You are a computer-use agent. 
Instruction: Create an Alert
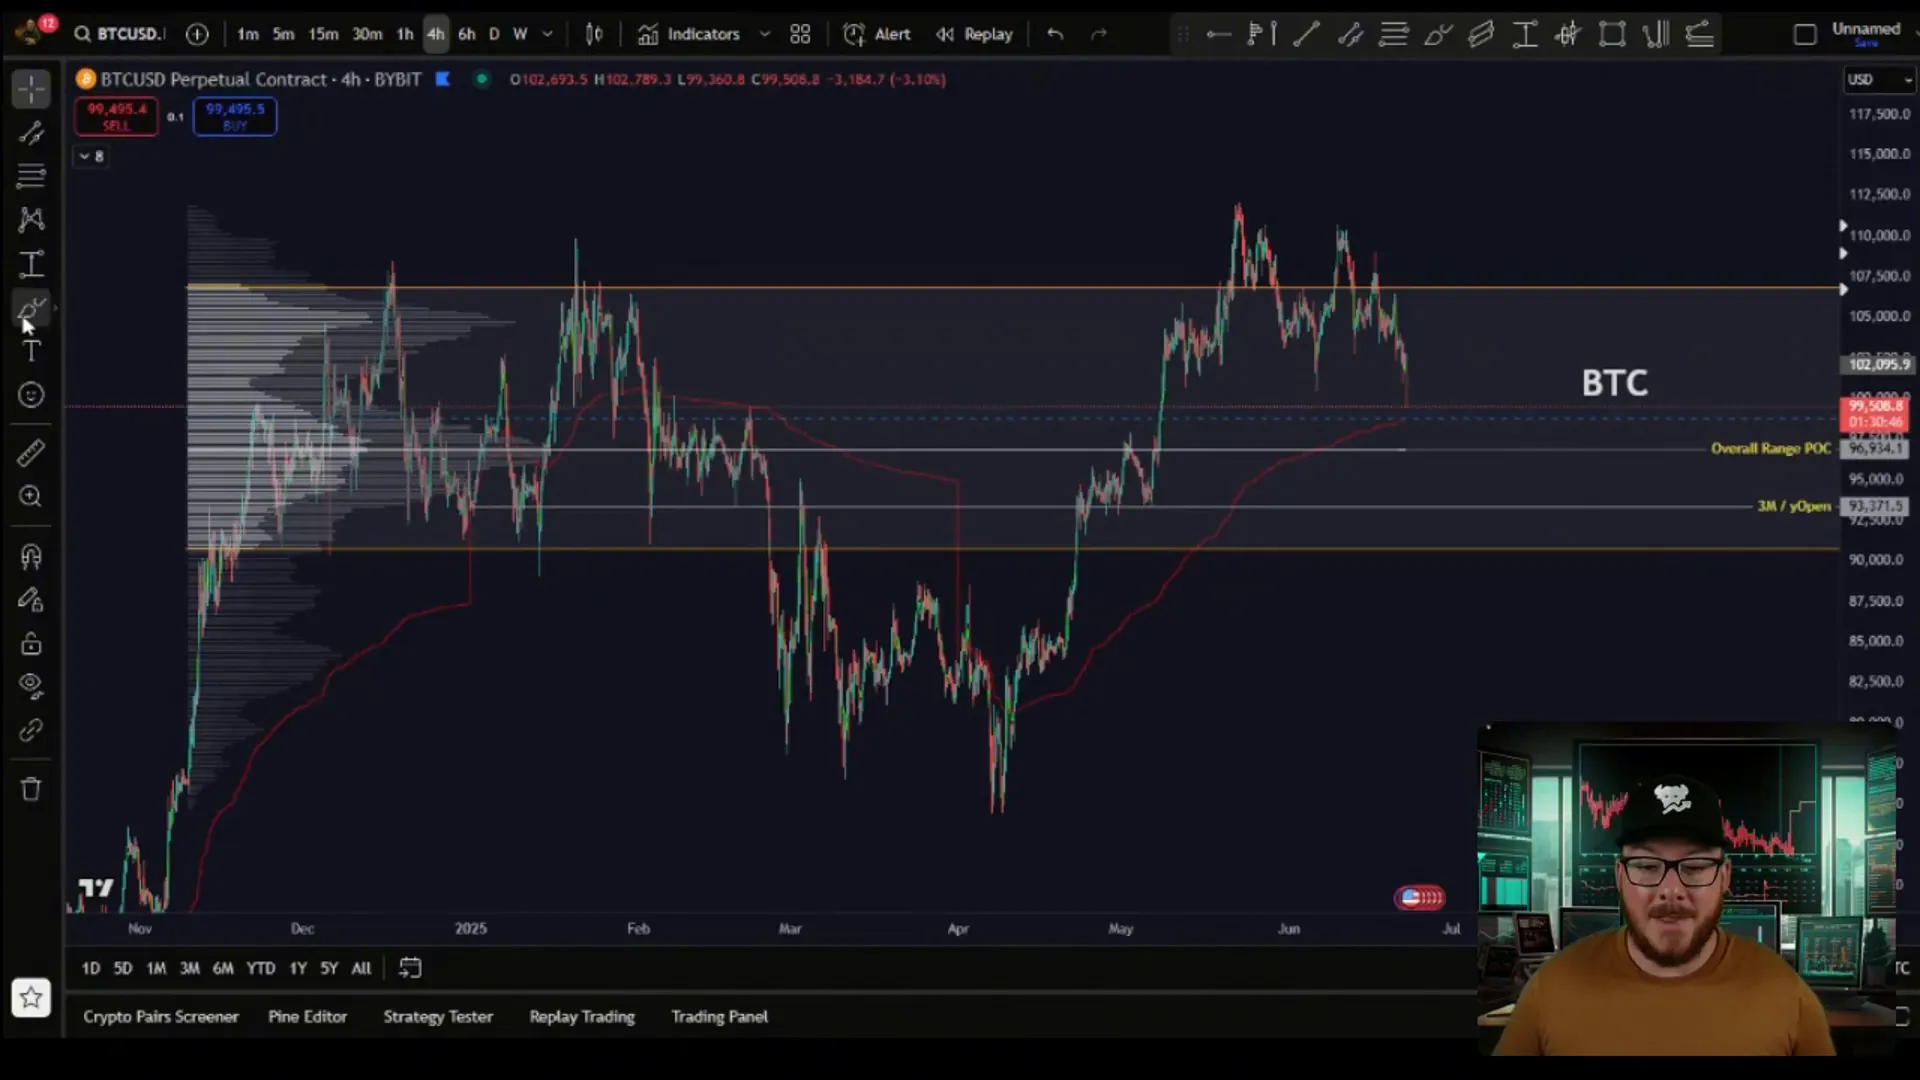877,34
